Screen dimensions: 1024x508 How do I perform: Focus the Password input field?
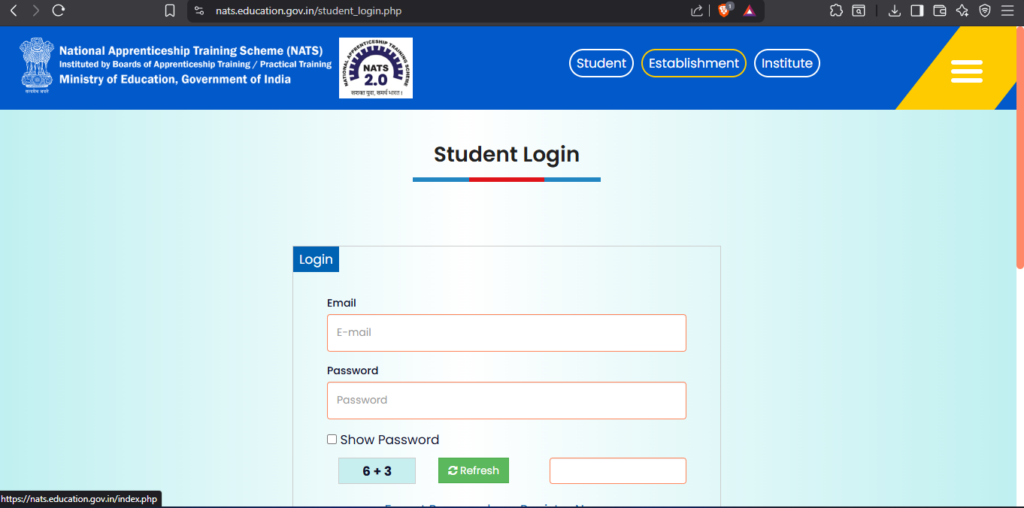tap(506, 400)
